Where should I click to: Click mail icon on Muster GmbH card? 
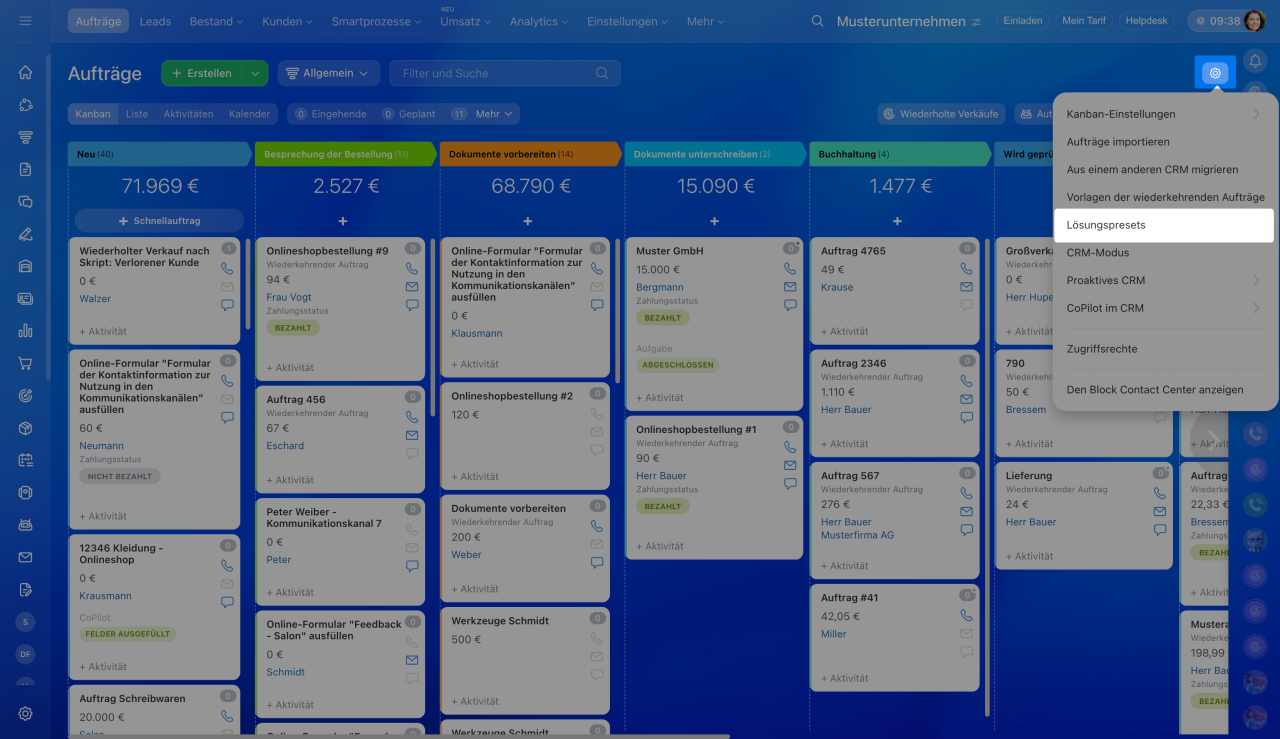click(790, 287)
